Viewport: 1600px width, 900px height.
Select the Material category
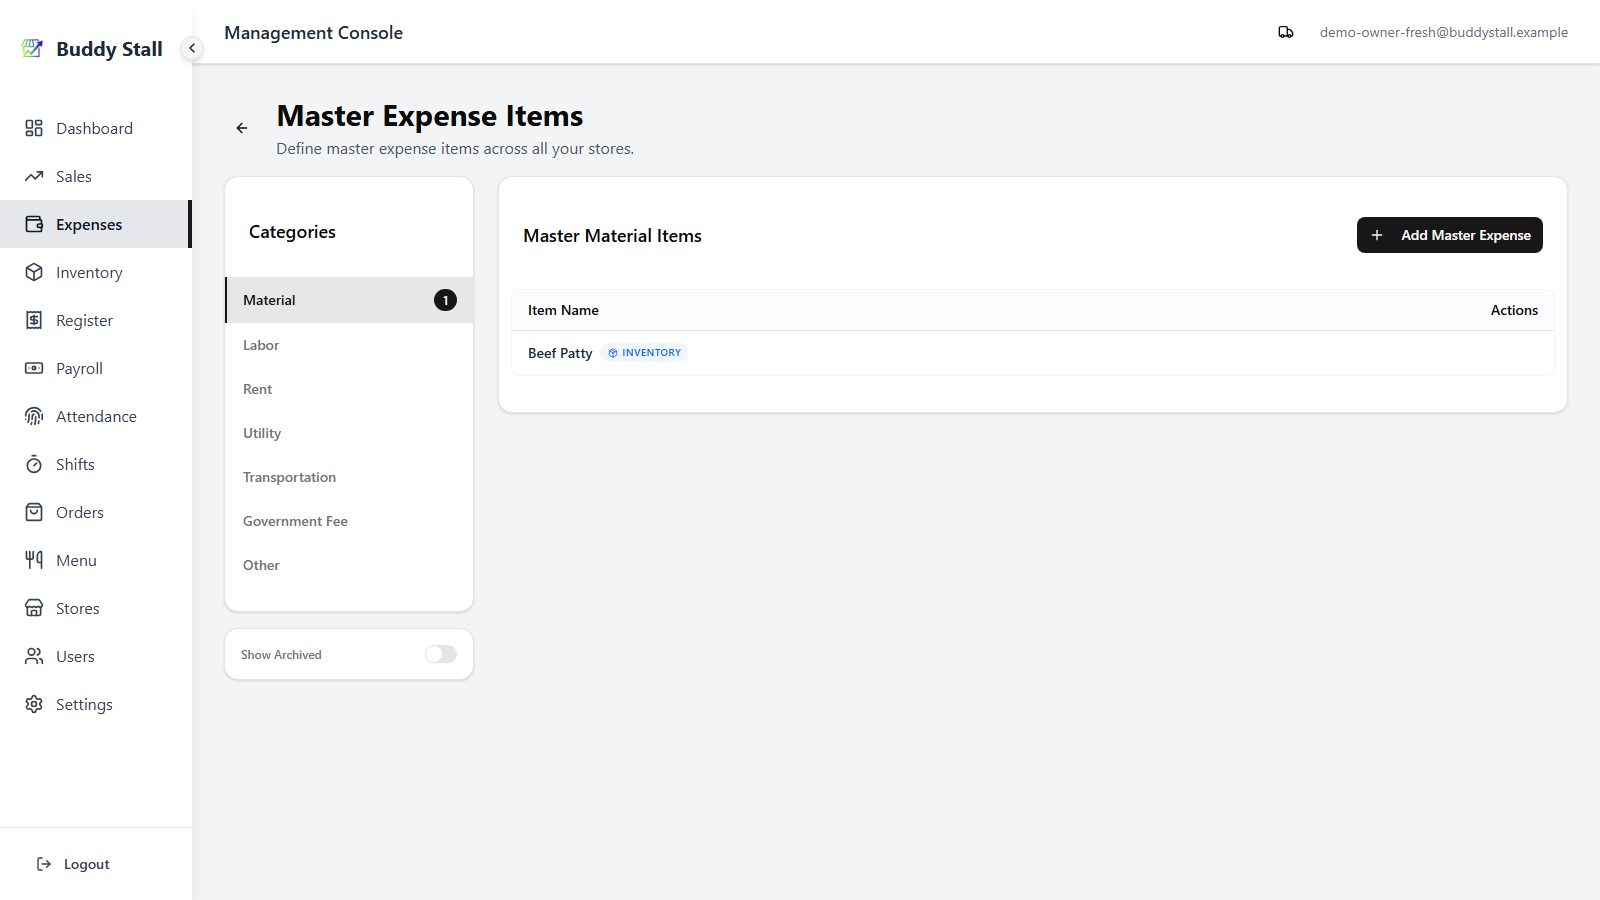349,300
